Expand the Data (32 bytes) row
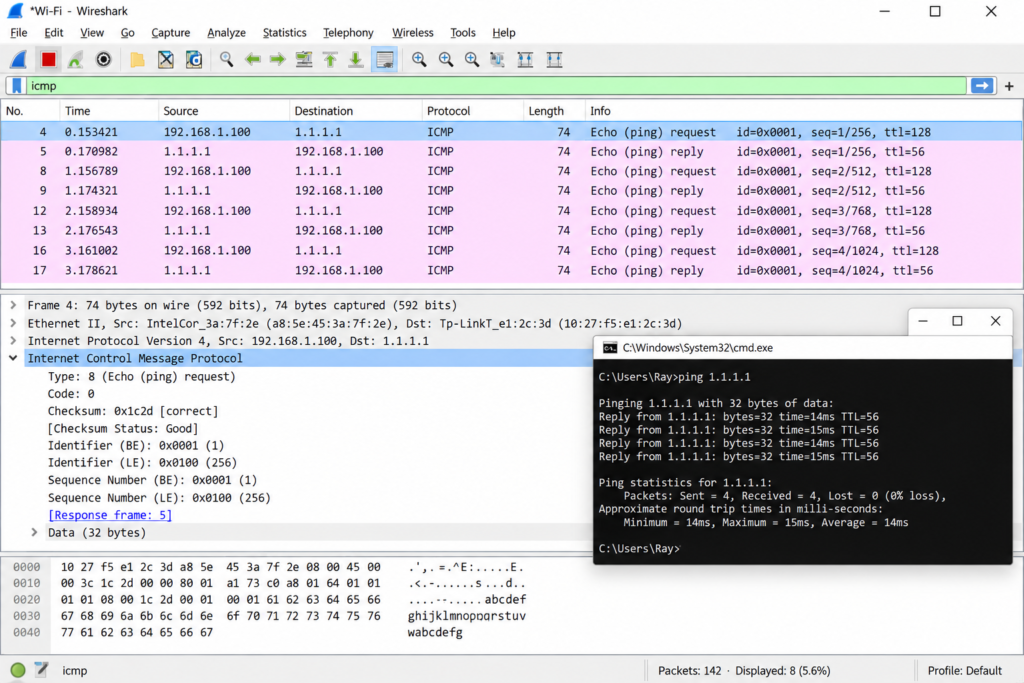Image resolution: width=1024 pixels, height=683 pixels. [x=35, y=532]
